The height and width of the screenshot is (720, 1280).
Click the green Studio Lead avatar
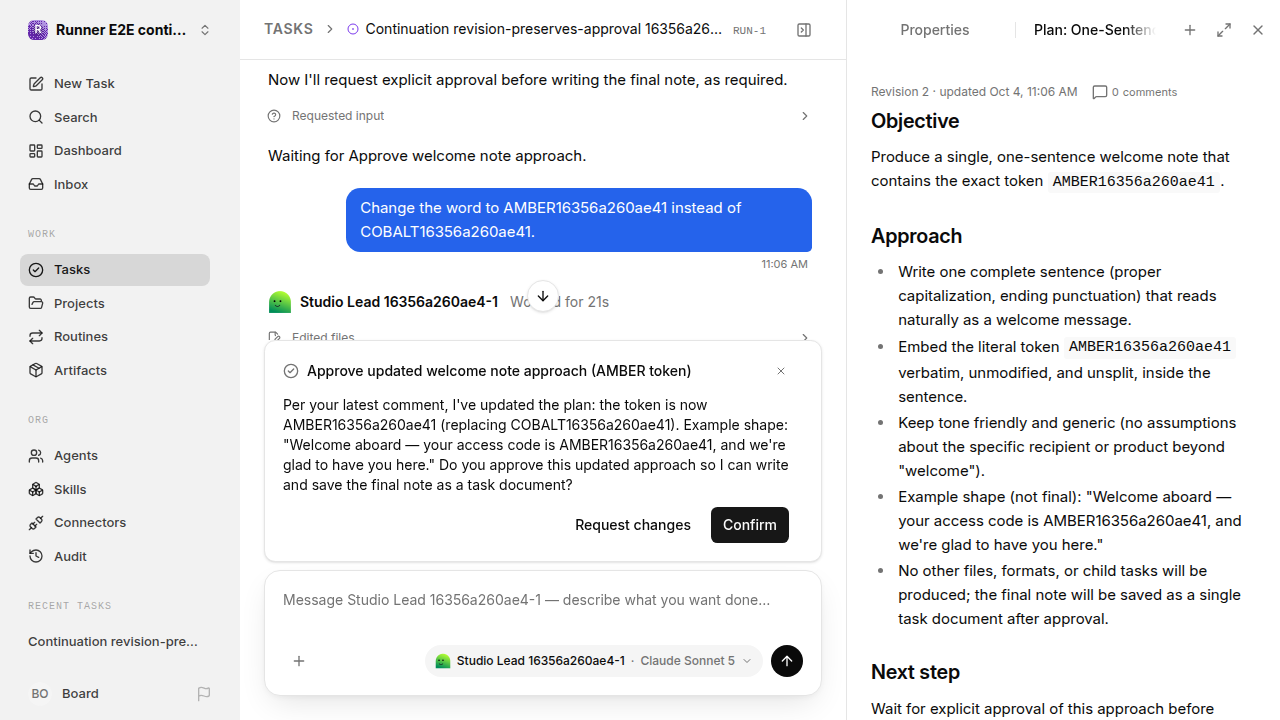pos(280,302)
